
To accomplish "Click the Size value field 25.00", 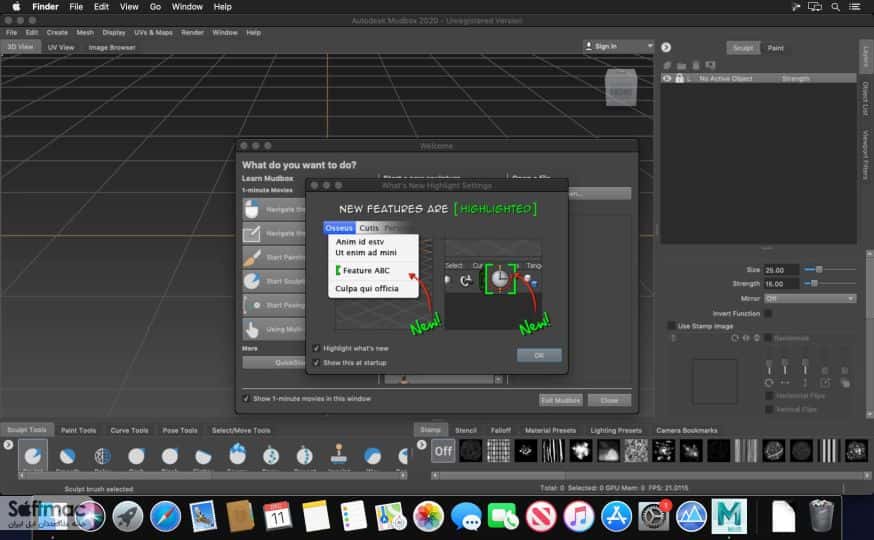I will 781,270.
